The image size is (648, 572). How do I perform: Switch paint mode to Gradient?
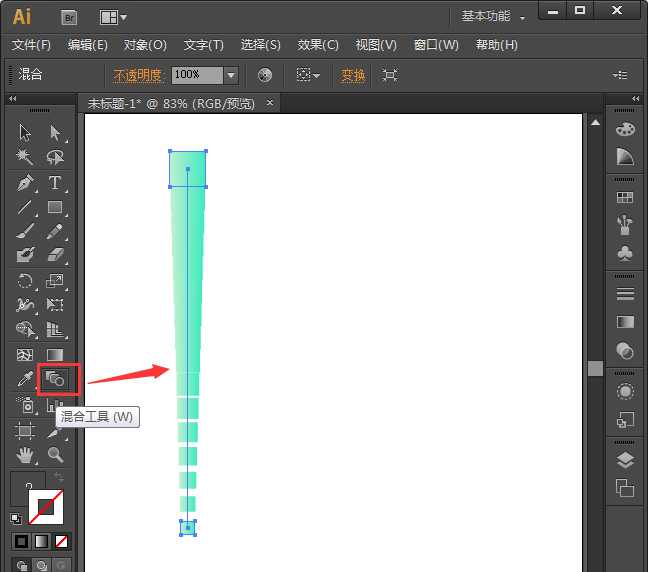(41, 541)
